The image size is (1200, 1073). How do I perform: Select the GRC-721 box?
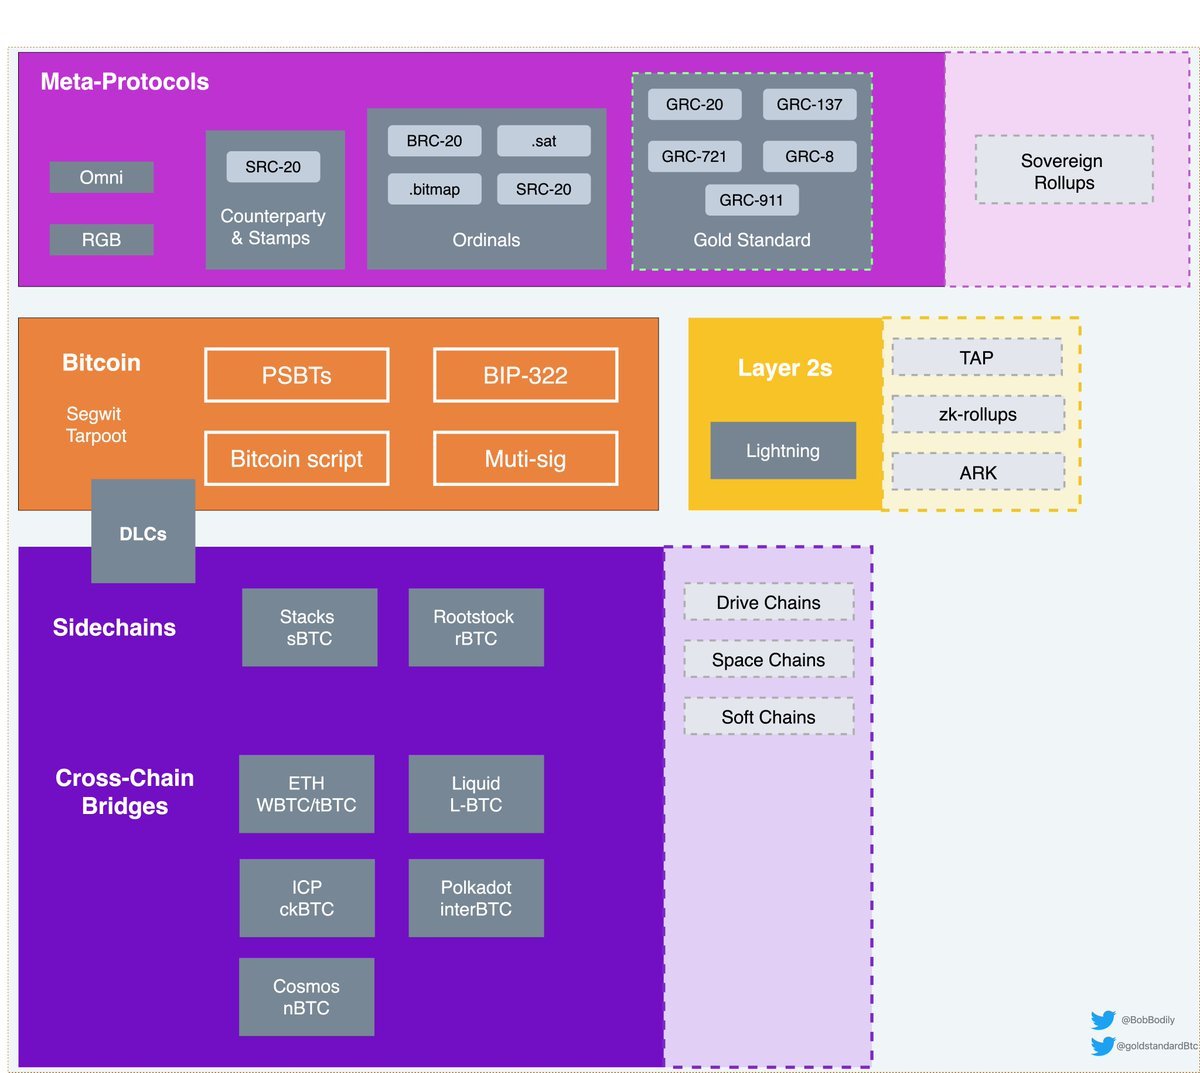click(x=694, y=156)
